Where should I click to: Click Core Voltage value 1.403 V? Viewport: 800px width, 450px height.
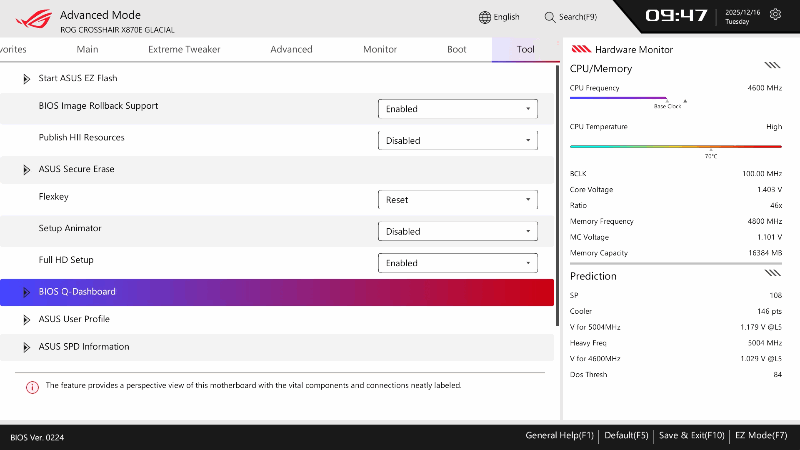point(769,189)
